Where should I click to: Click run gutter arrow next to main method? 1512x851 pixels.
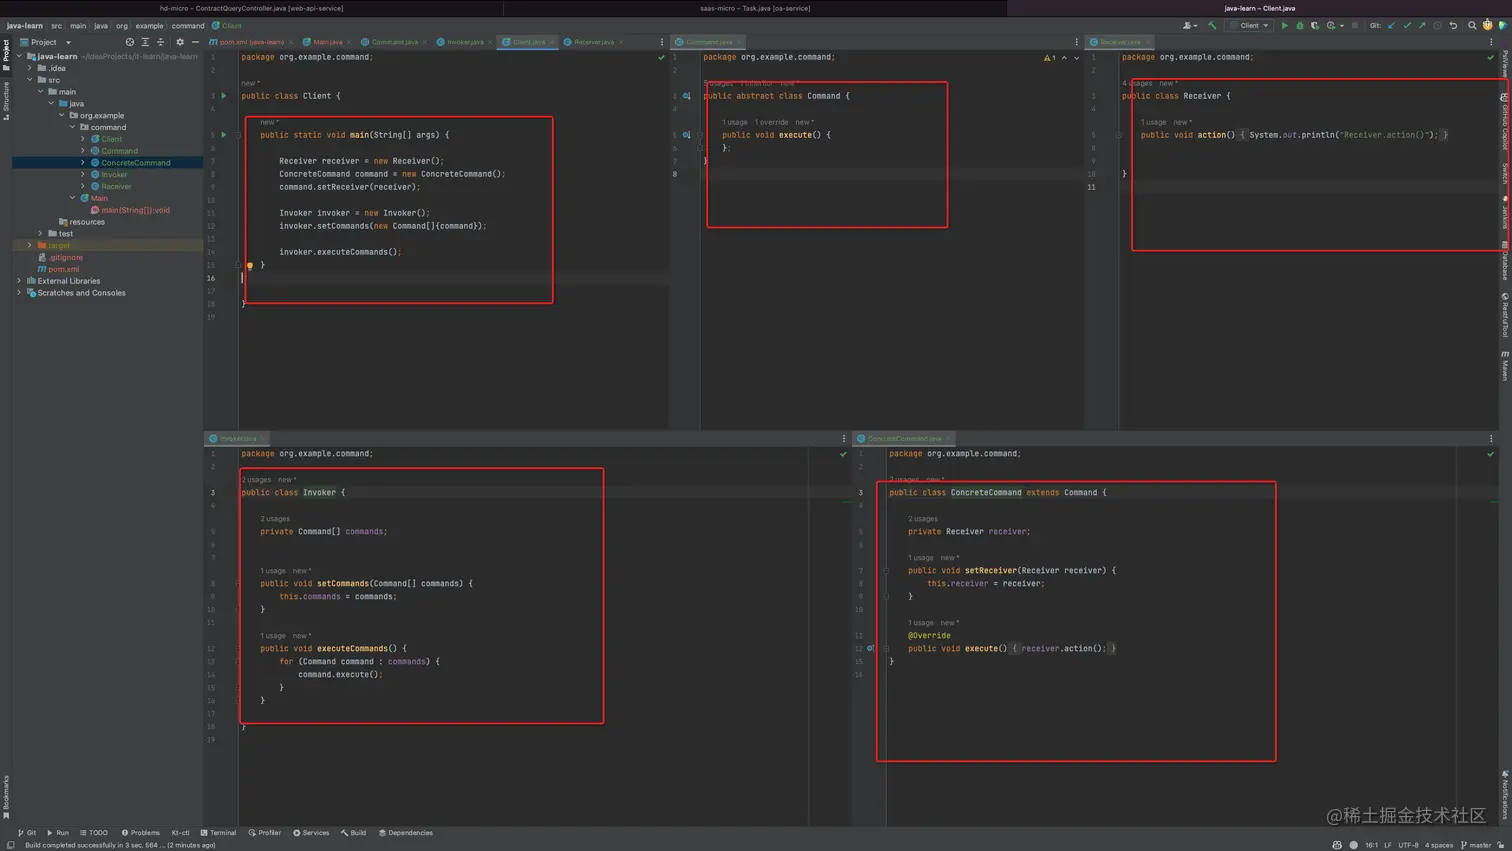[x=224, y=135]
